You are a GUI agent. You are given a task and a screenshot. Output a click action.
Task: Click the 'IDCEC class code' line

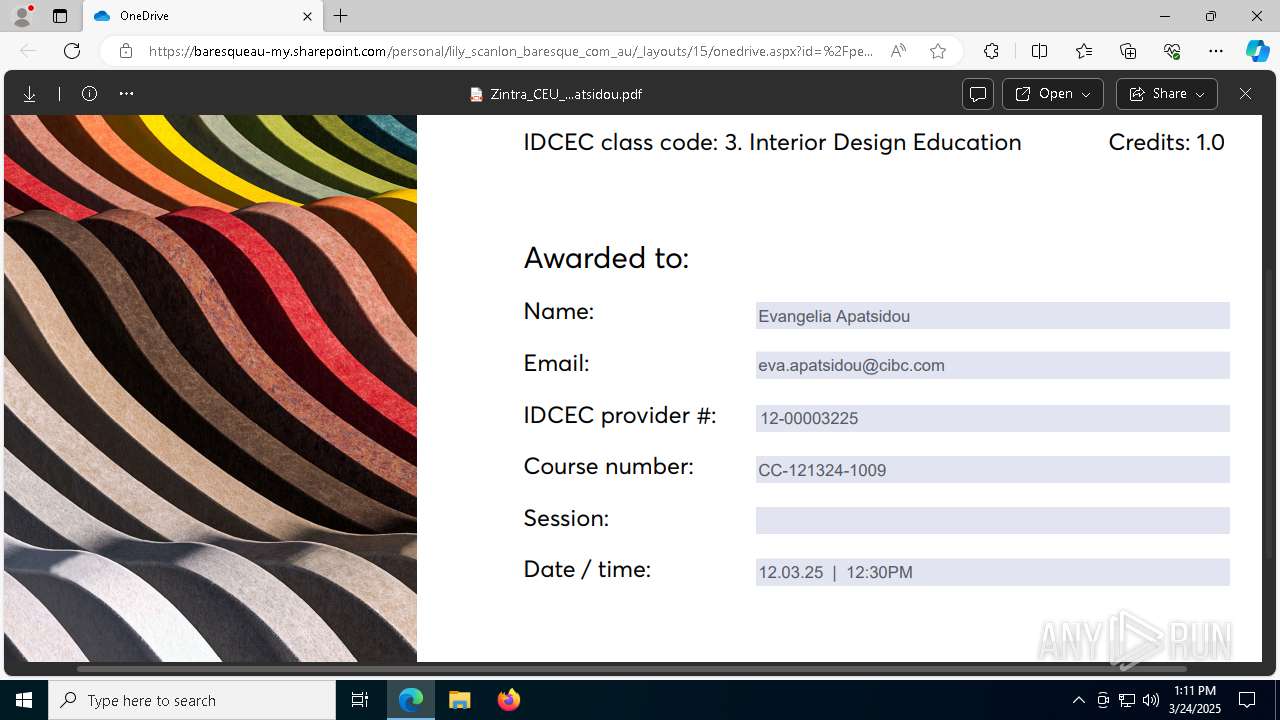point(772,142)
